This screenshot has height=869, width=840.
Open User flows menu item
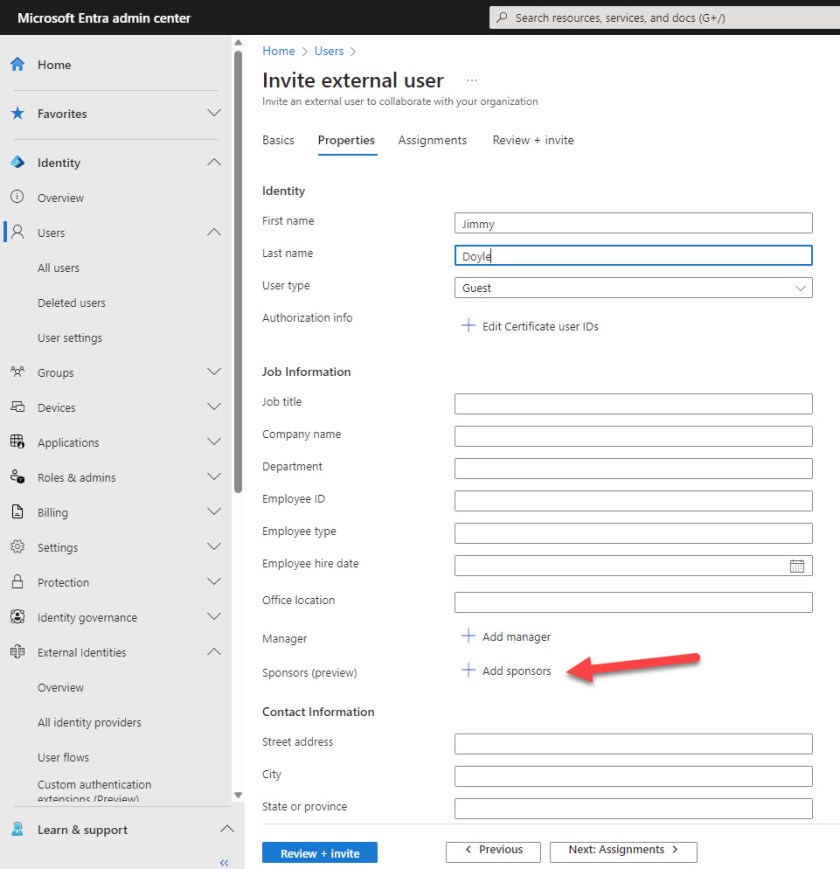[x=63, y=757]
